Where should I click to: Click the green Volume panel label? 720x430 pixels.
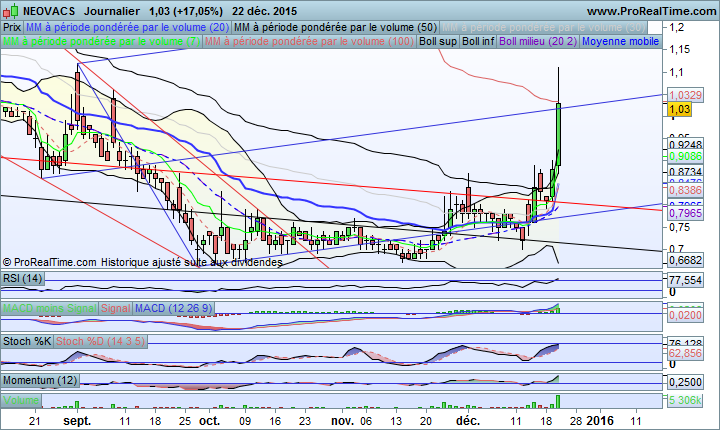click(22, 399)
